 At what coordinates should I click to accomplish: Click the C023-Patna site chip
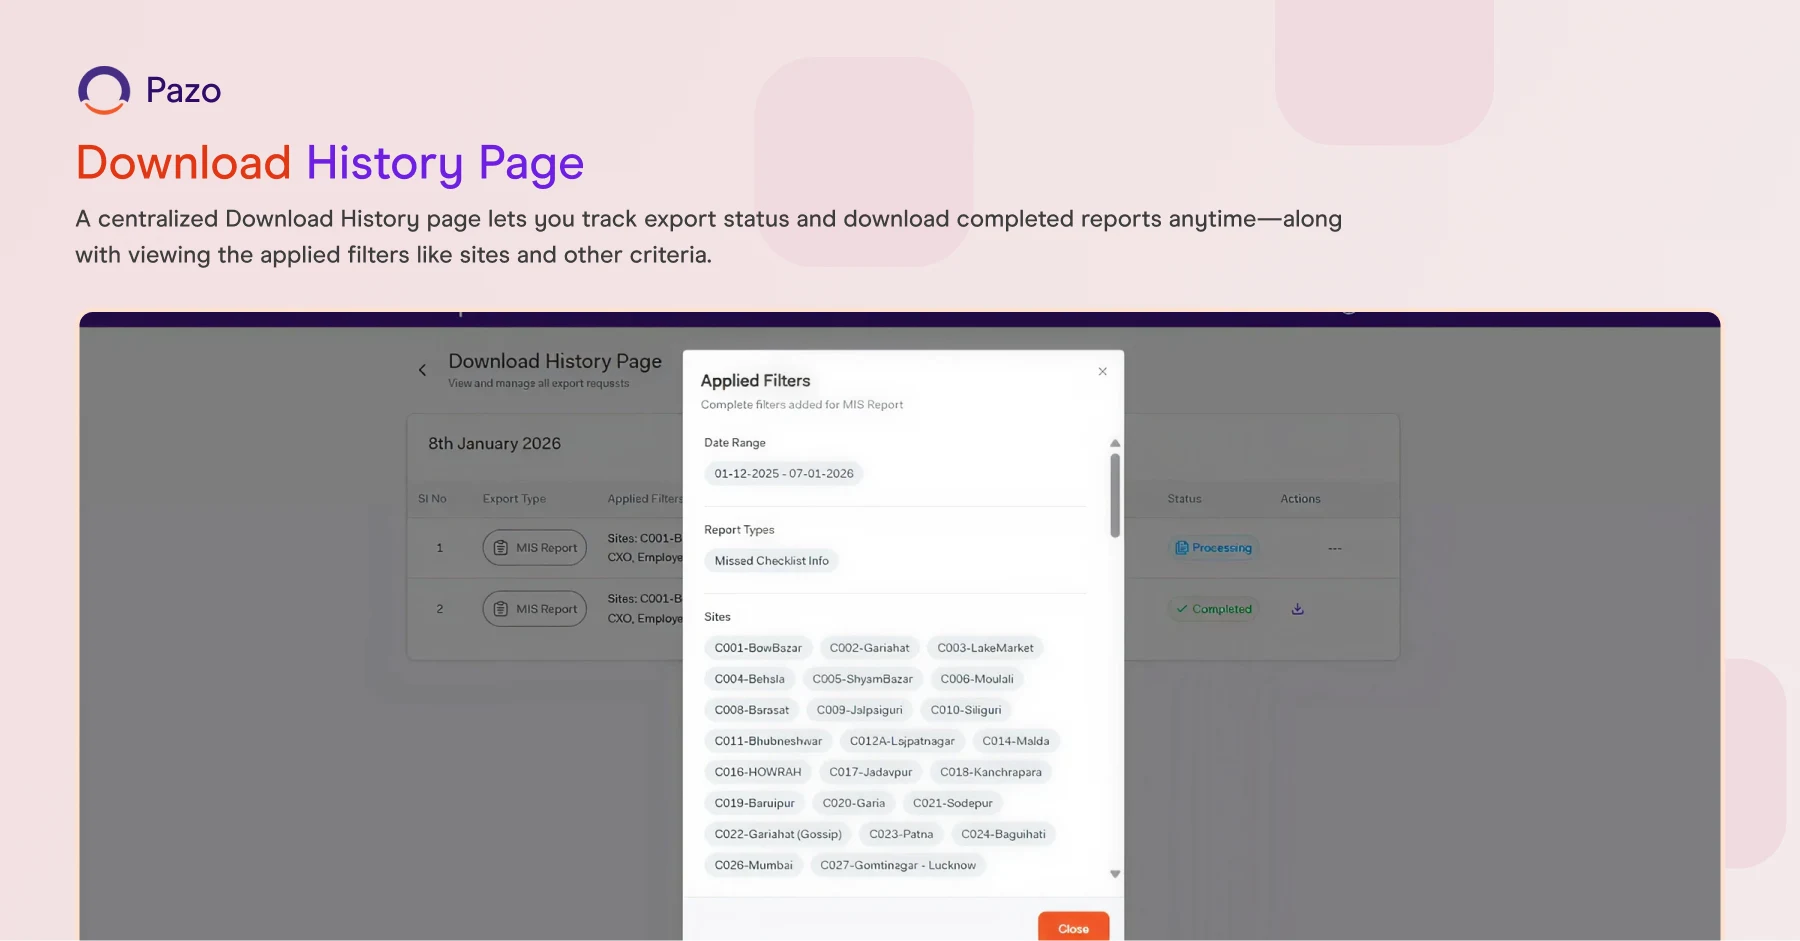tap(901, 834)
